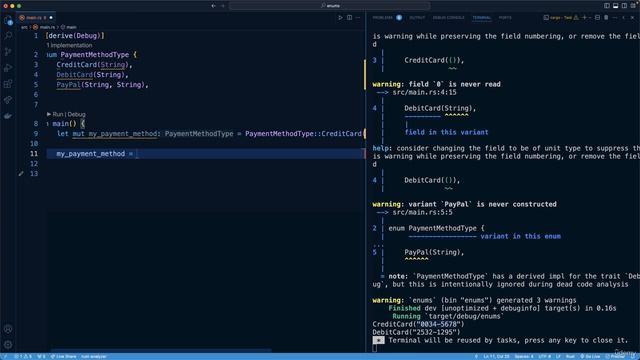The width and height of the screenshot is (640, 360).
Task: Switch to the Terminal tab
Action: tap(482, 18)
